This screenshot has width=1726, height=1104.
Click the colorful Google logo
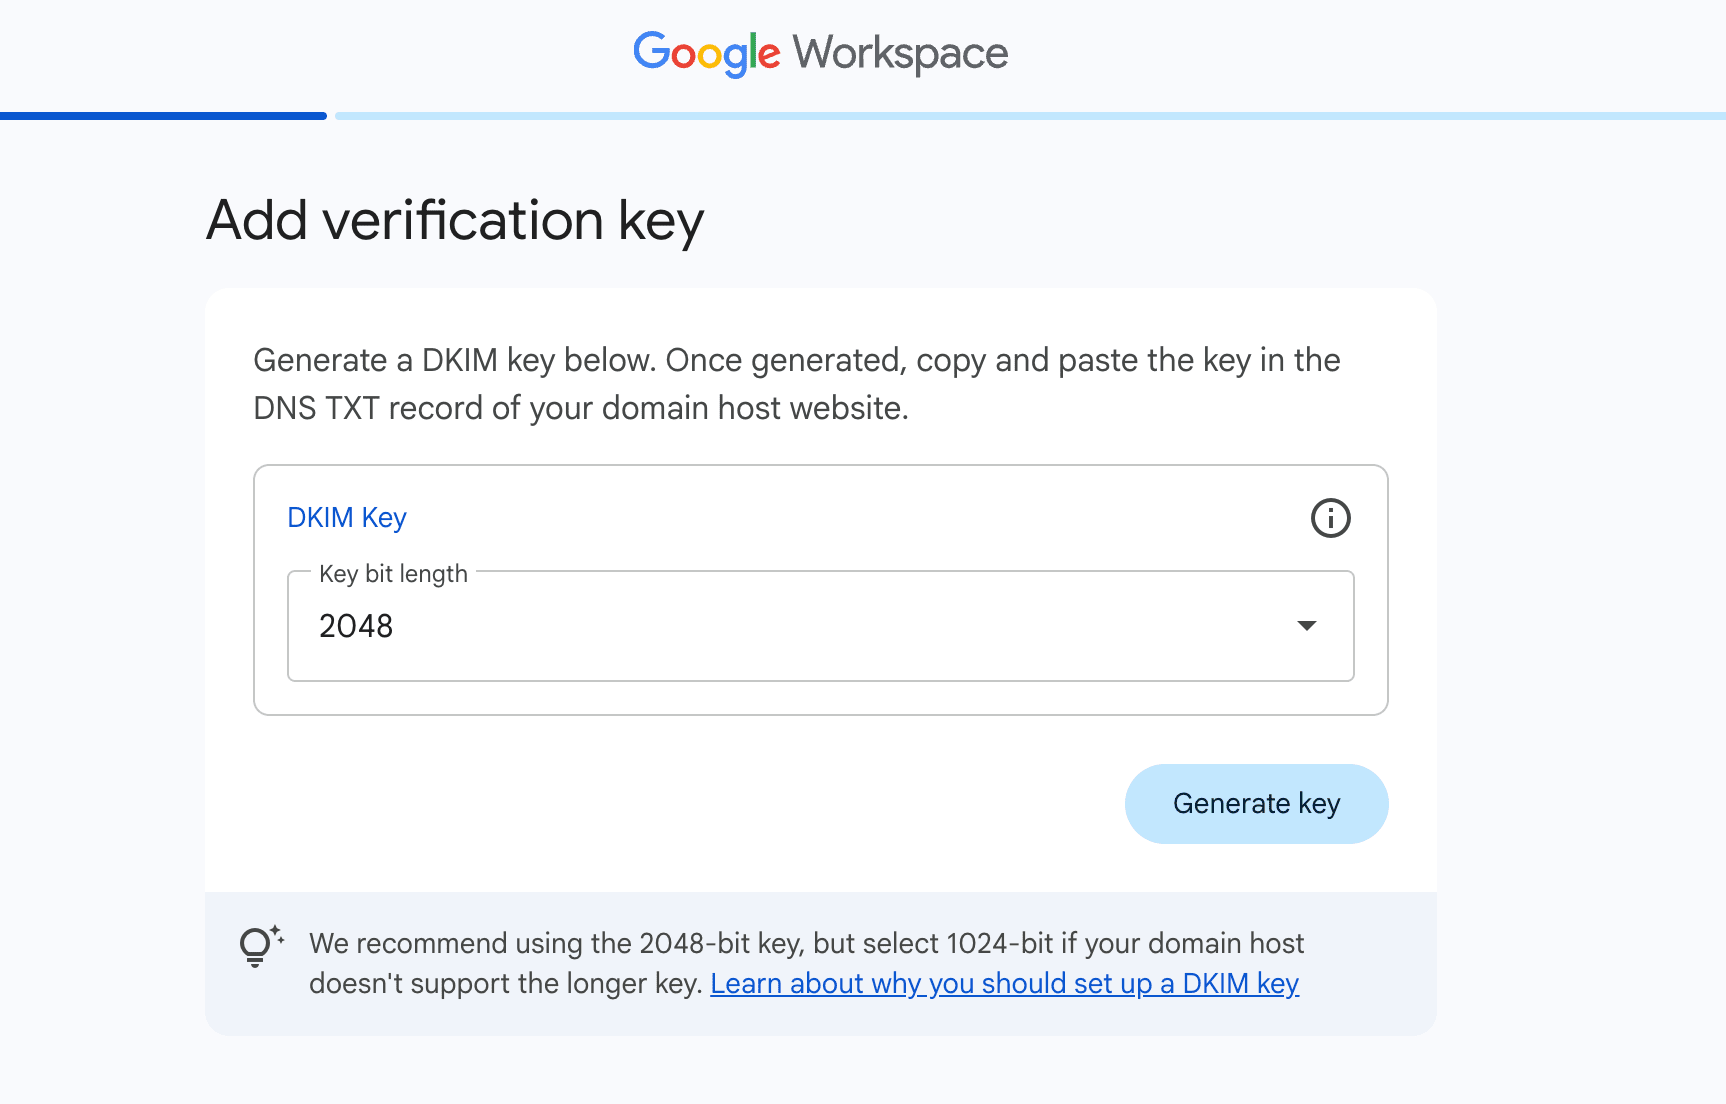coord(706,53)
